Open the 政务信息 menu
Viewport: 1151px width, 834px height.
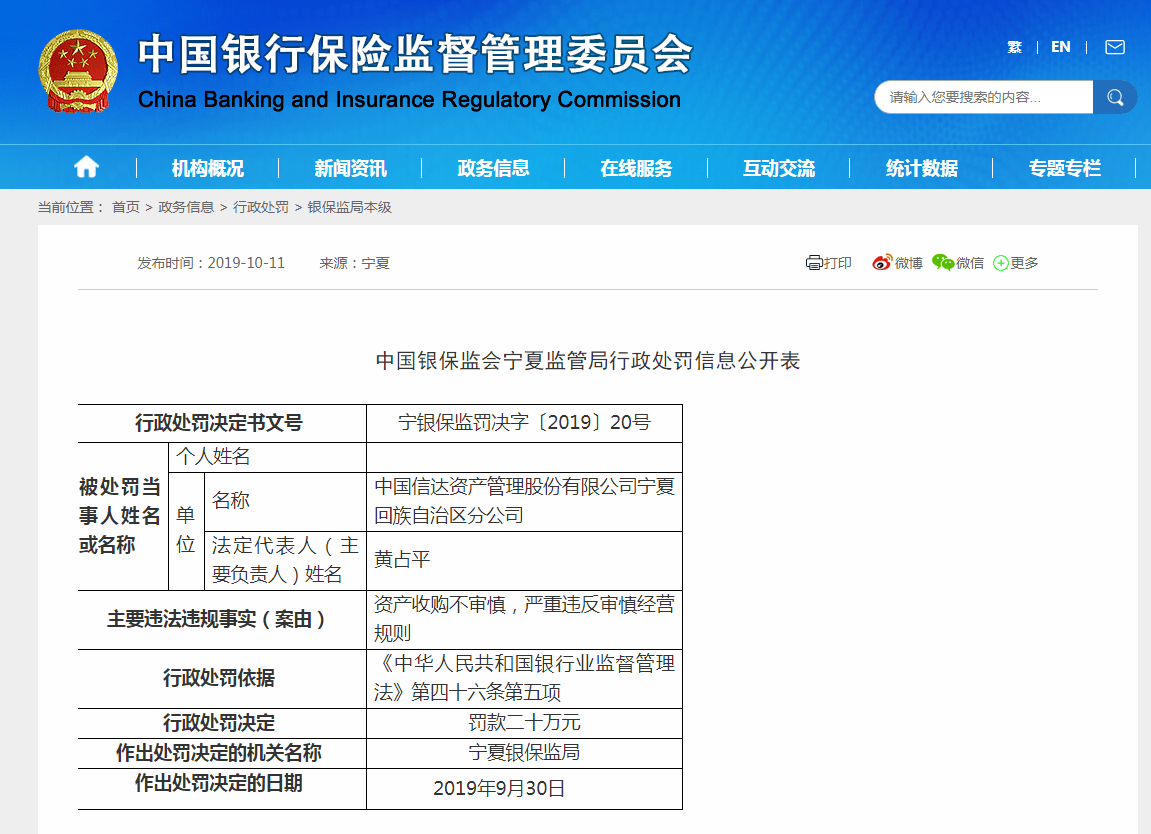tap(493, 168)
